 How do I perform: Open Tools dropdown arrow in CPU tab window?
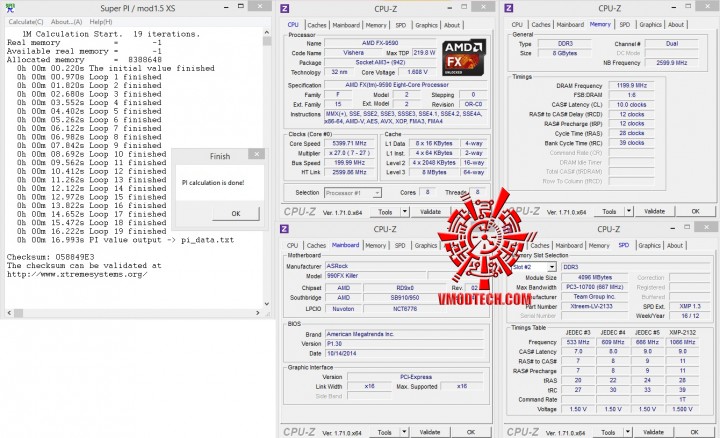(x=405, y=212)
